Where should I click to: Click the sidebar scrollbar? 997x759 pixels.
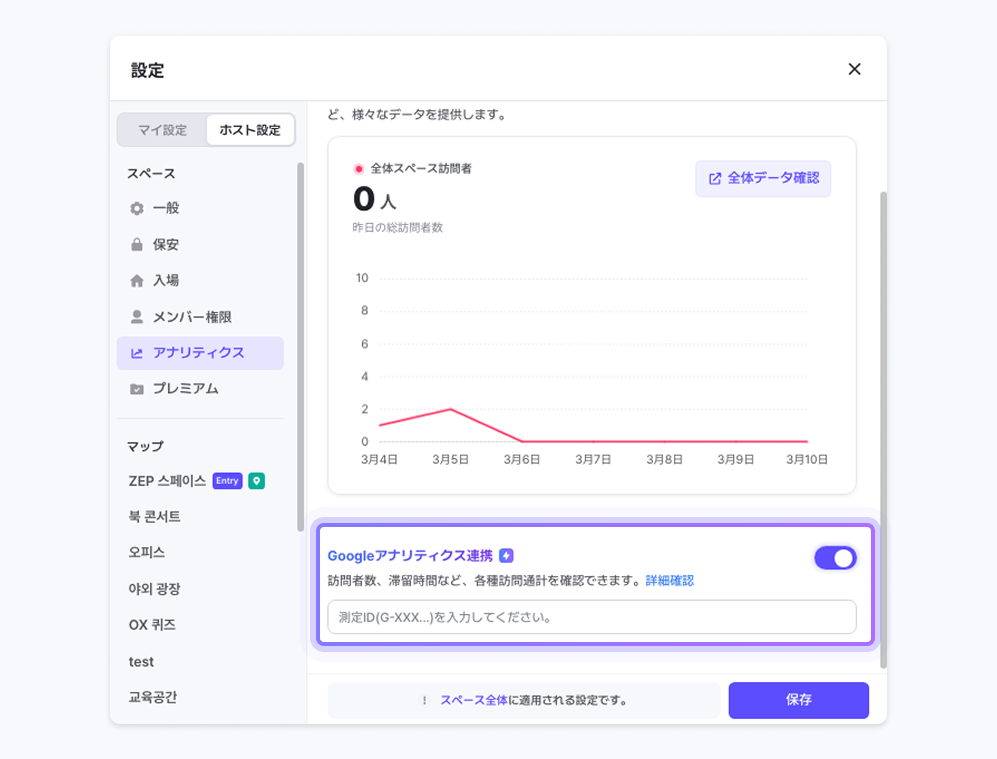pos(300,346)
